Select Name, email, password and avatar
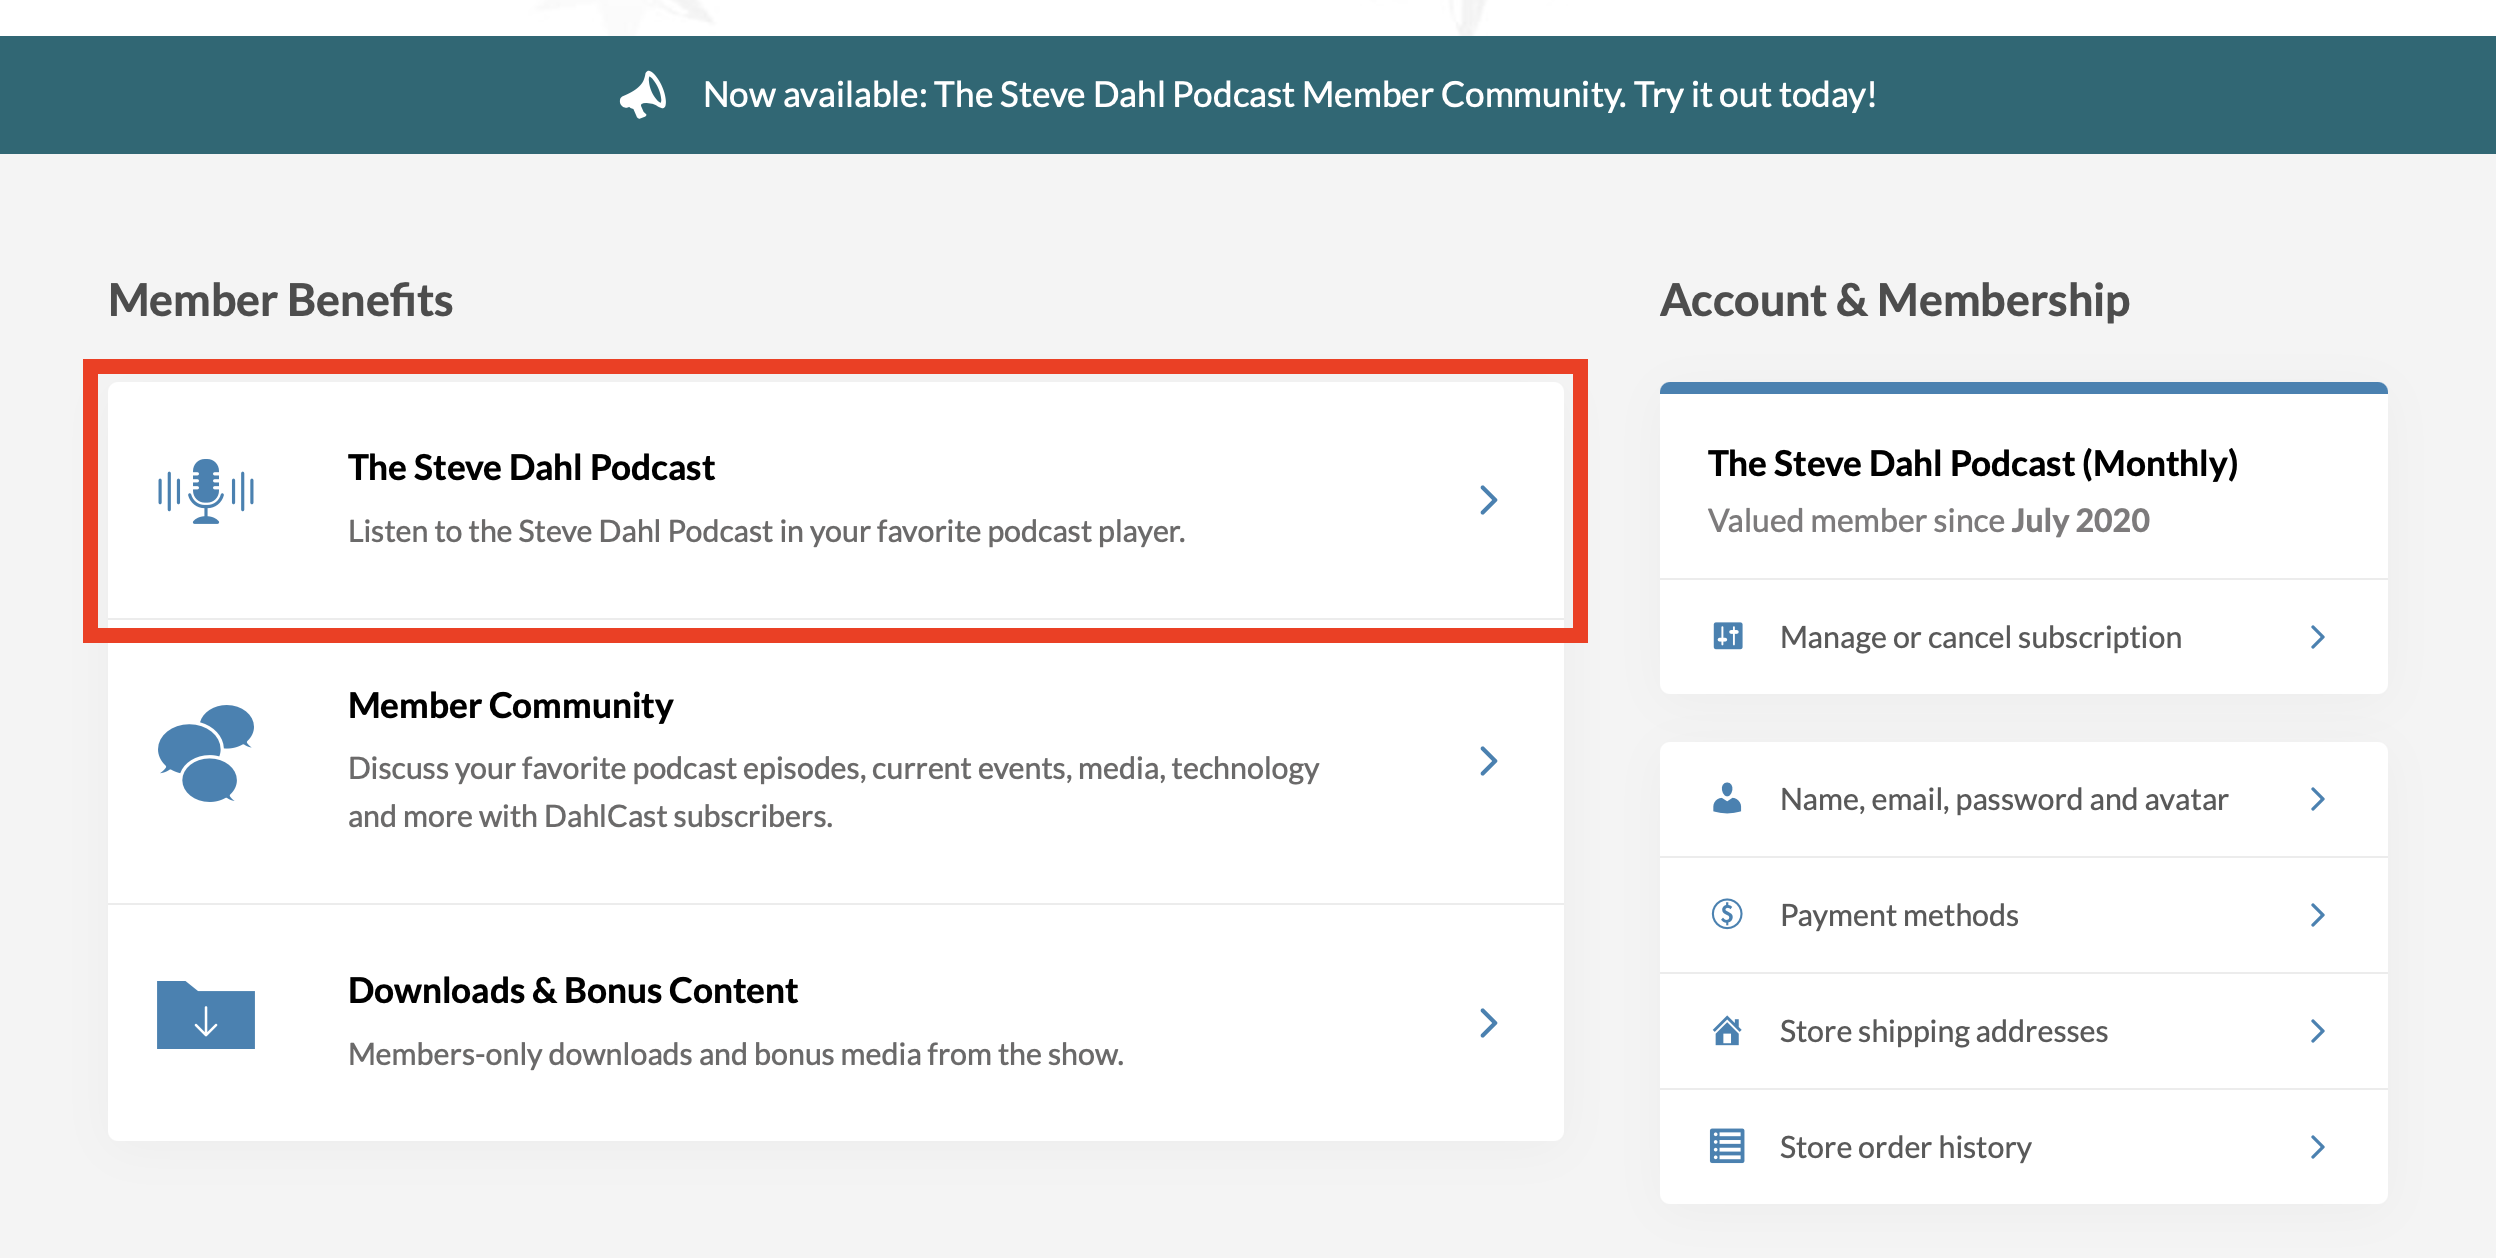Screen dimensions: 2496x1258 (2024, 799)
